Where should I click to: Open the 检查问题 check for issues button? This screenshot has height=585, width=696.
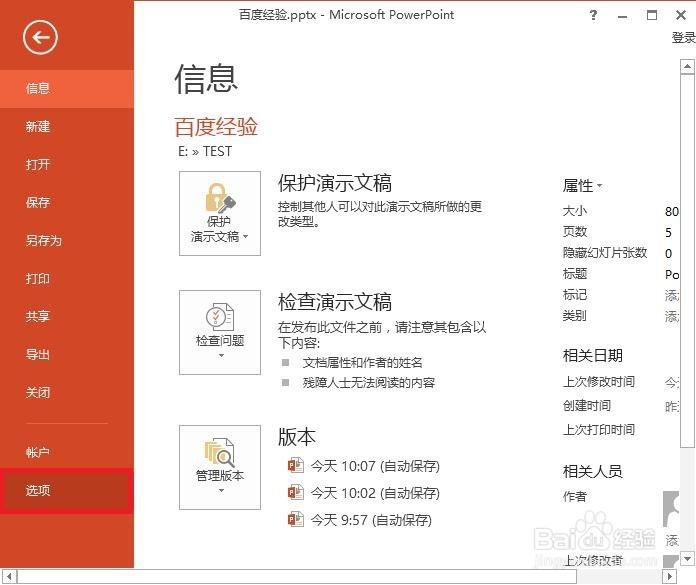pyautogui.click(x=220, y=332)
